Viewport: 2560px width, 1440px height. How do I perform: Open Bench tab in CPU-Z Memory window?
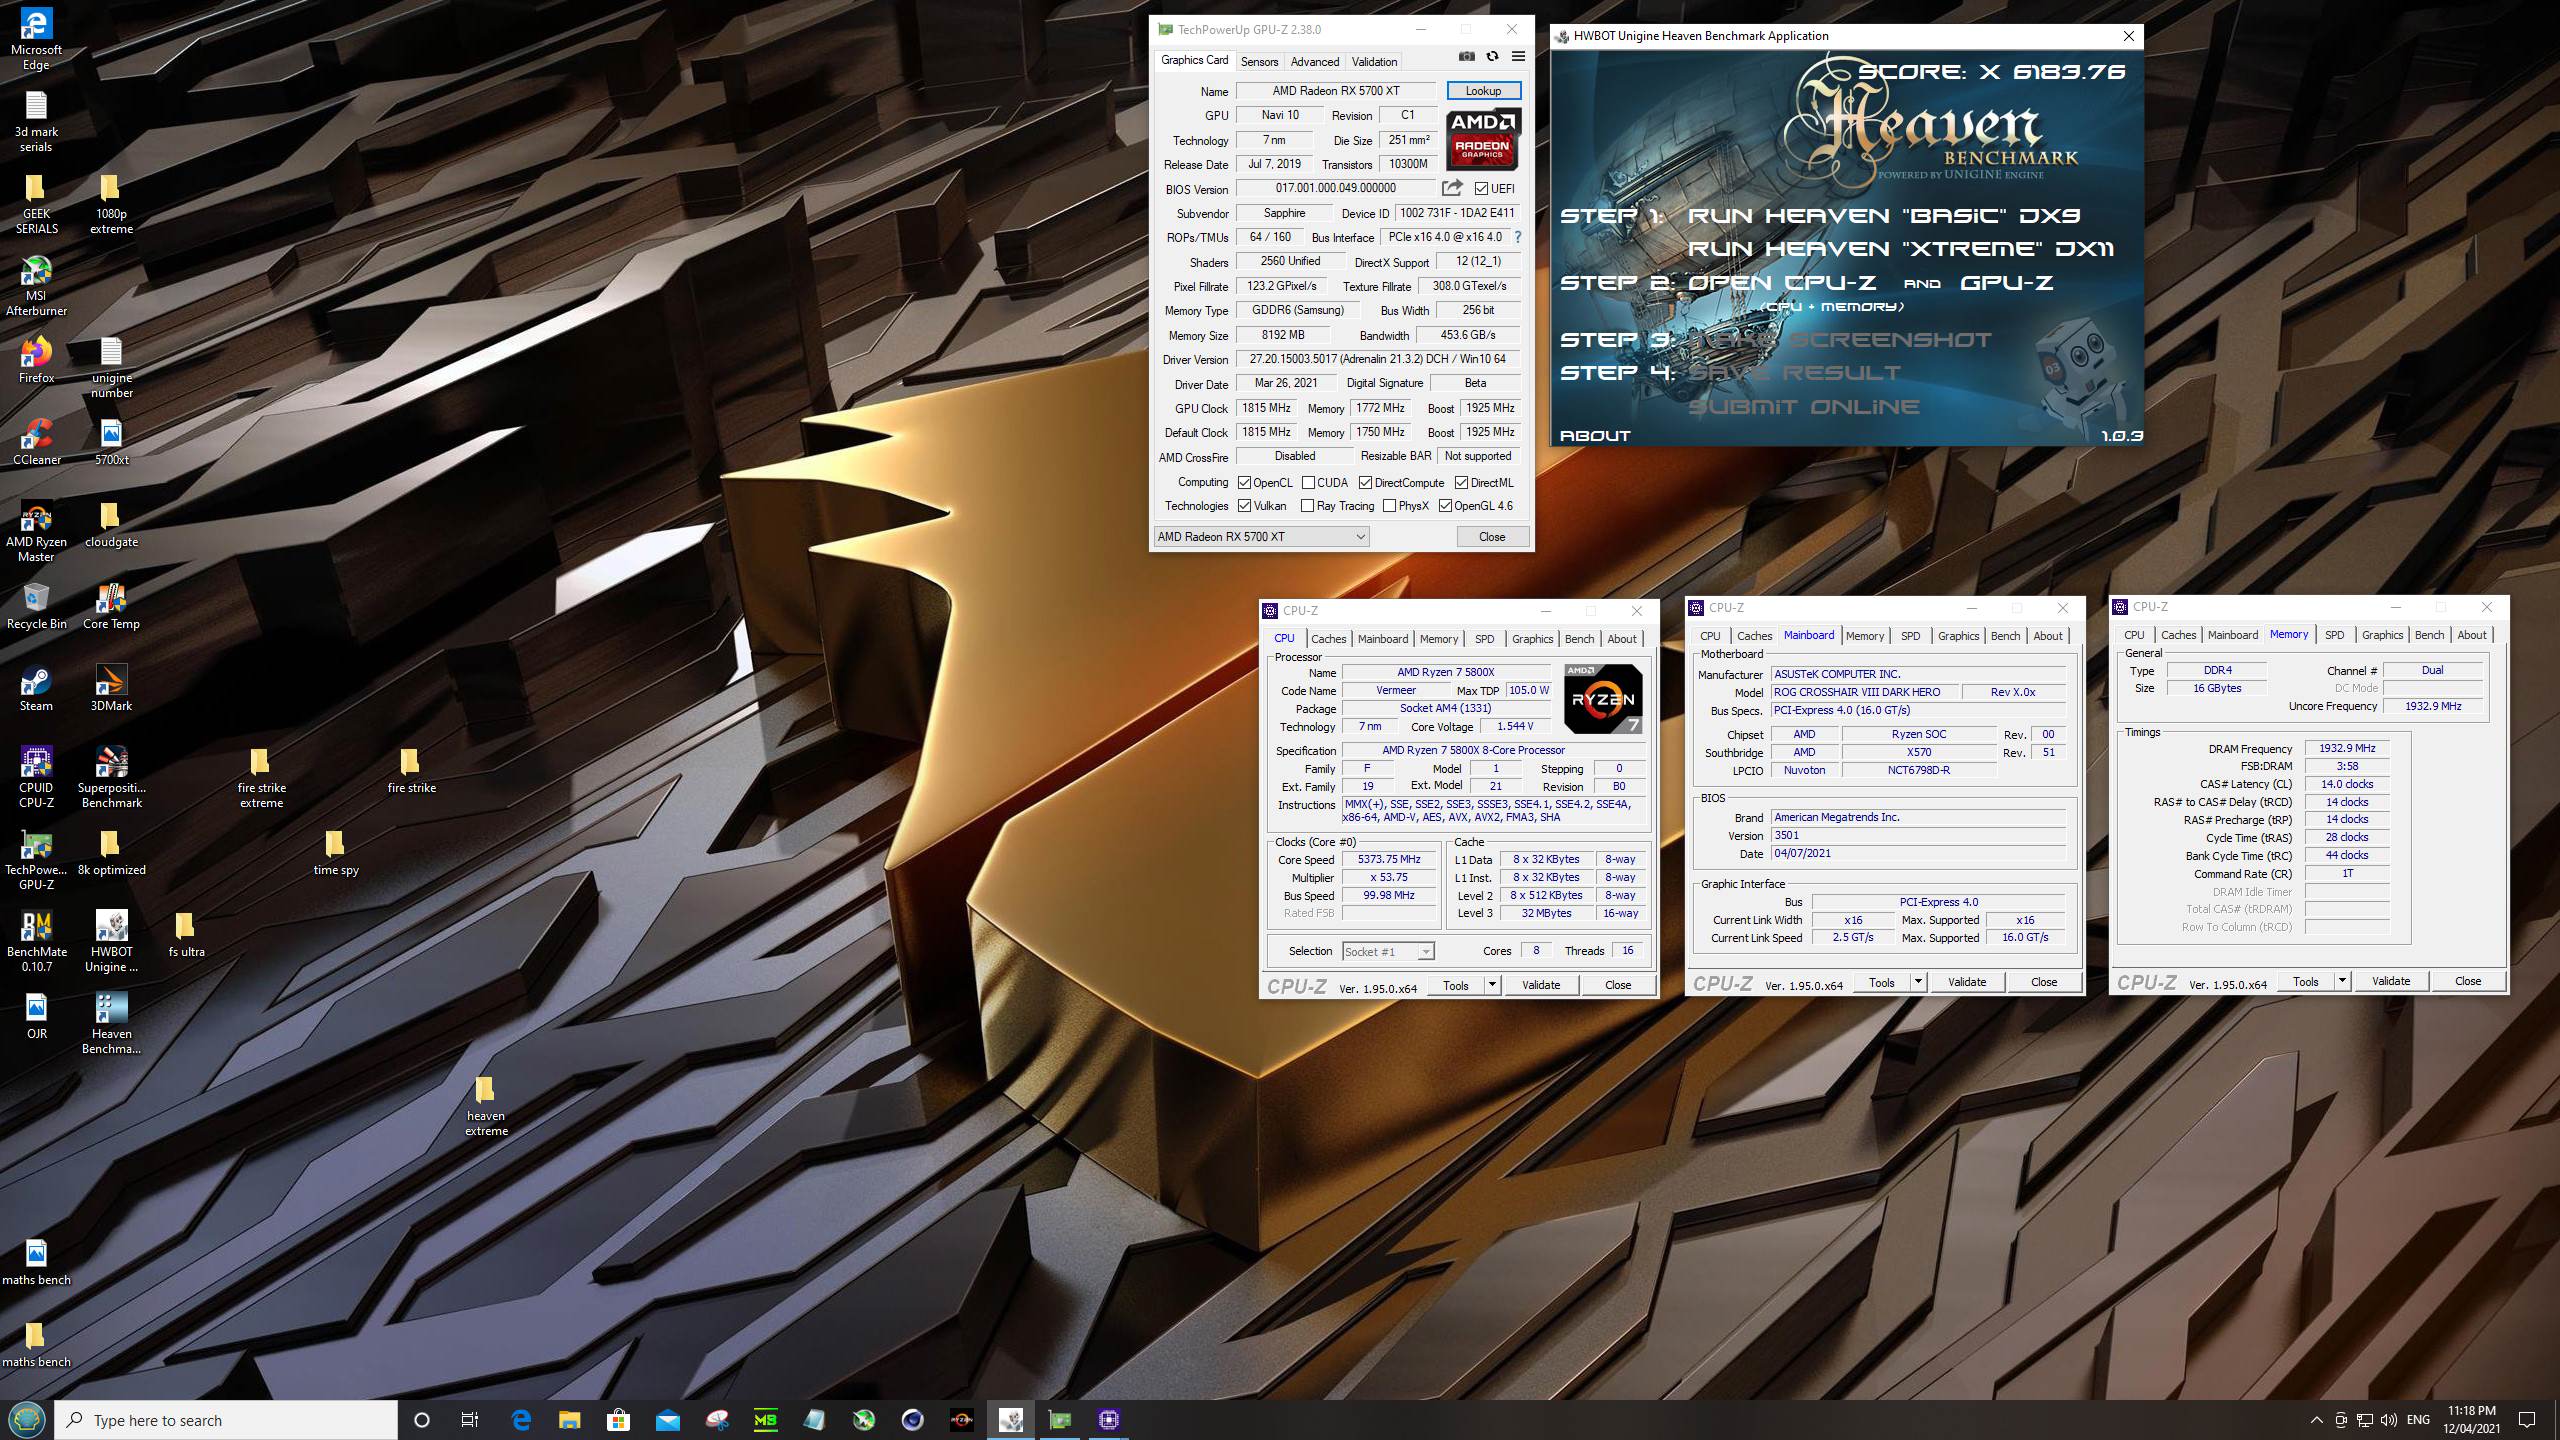2429,635
